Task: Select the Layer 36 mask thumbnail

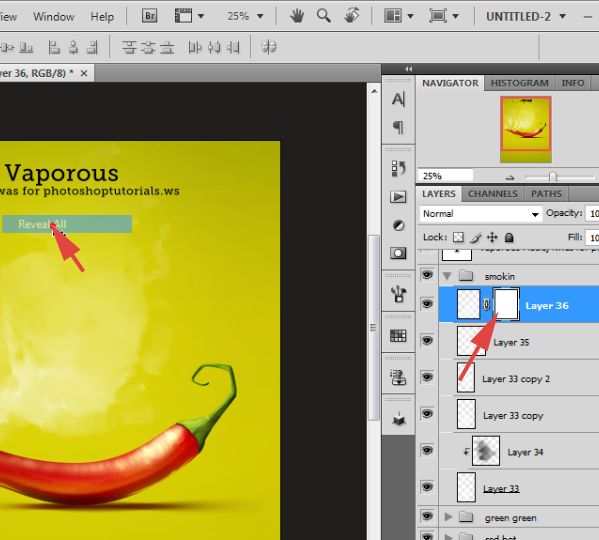Action: click(506, 304)
